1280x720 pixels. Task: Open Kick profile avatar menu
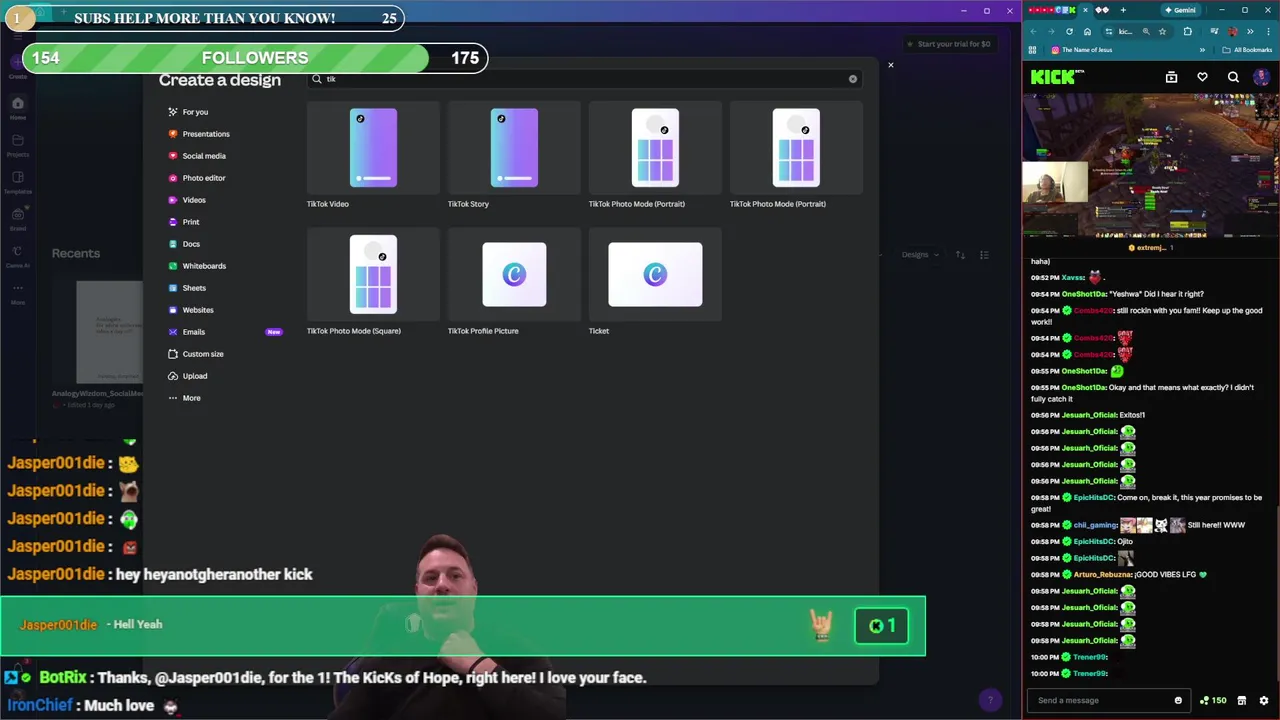coord(1262,77)
